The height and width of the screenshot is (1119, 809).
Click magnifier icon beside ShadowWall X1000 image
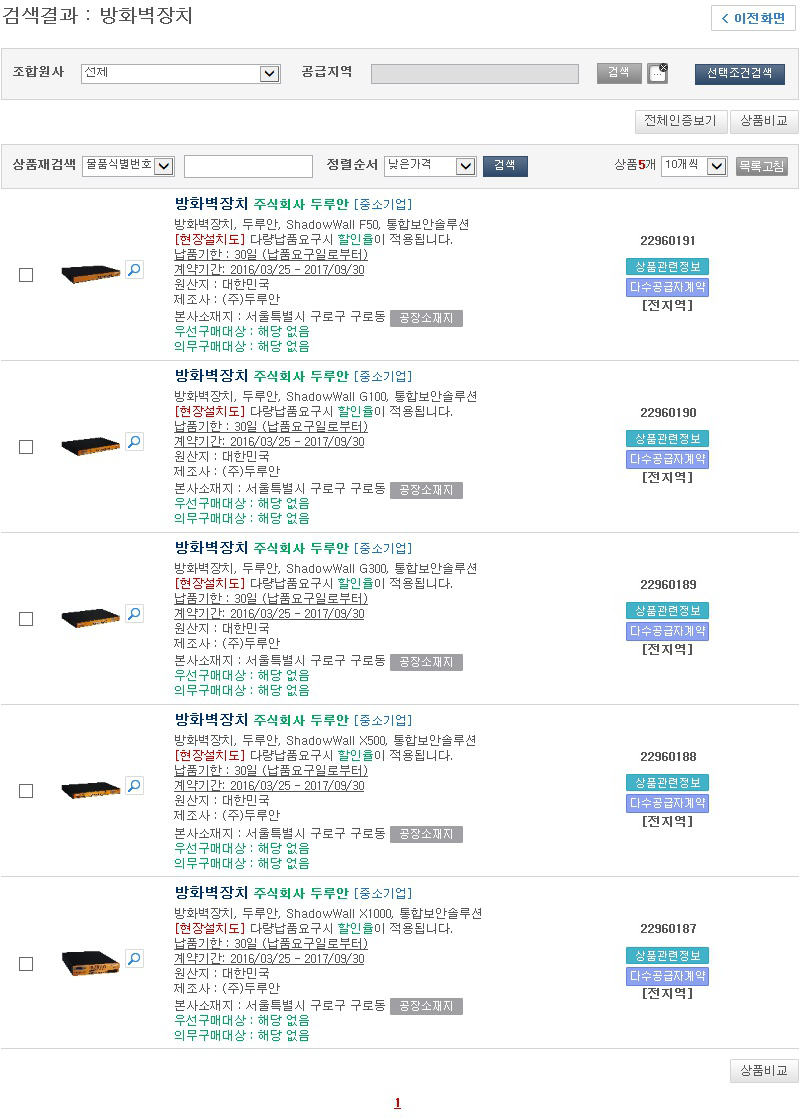tap(134, 958)
